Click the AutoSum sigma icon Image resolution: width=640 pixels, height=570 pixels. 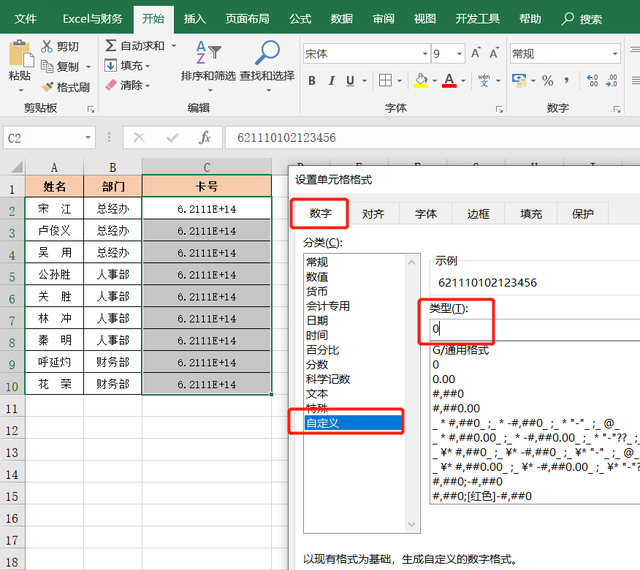(x=111, y=45)
